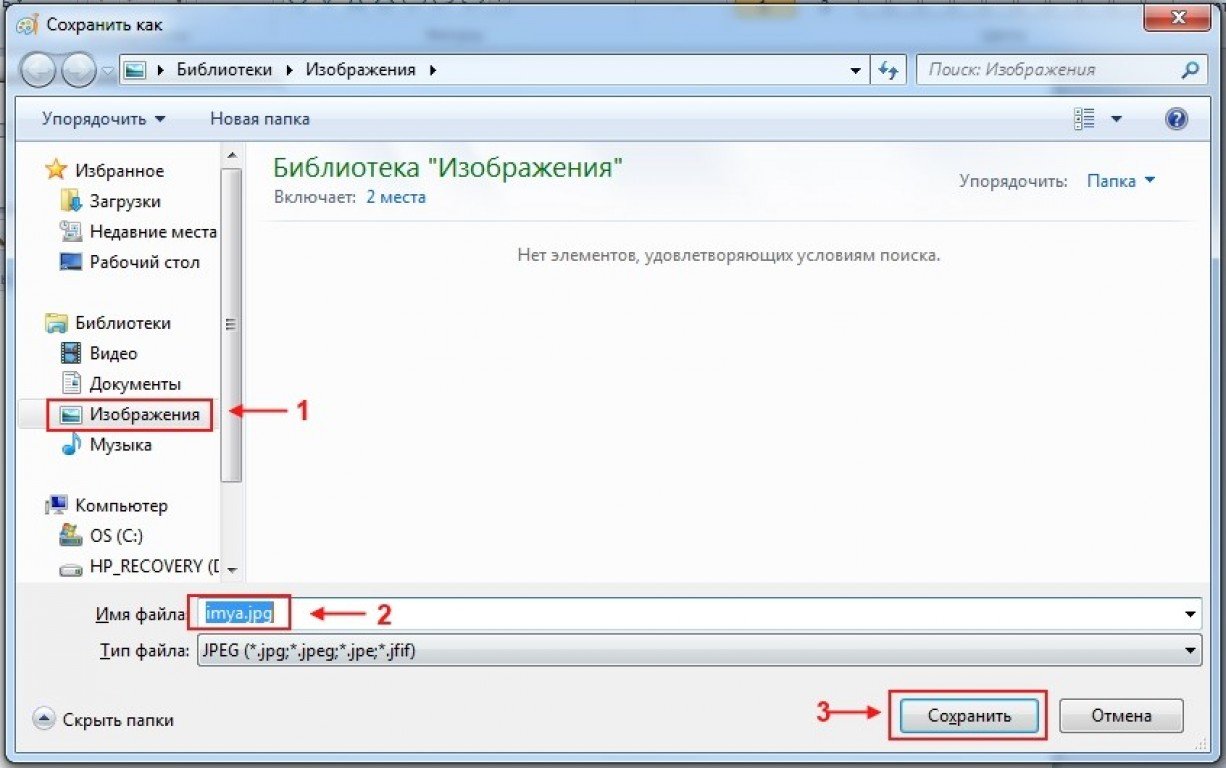
Task: Open the 2 места link
Action: [395, 197]
